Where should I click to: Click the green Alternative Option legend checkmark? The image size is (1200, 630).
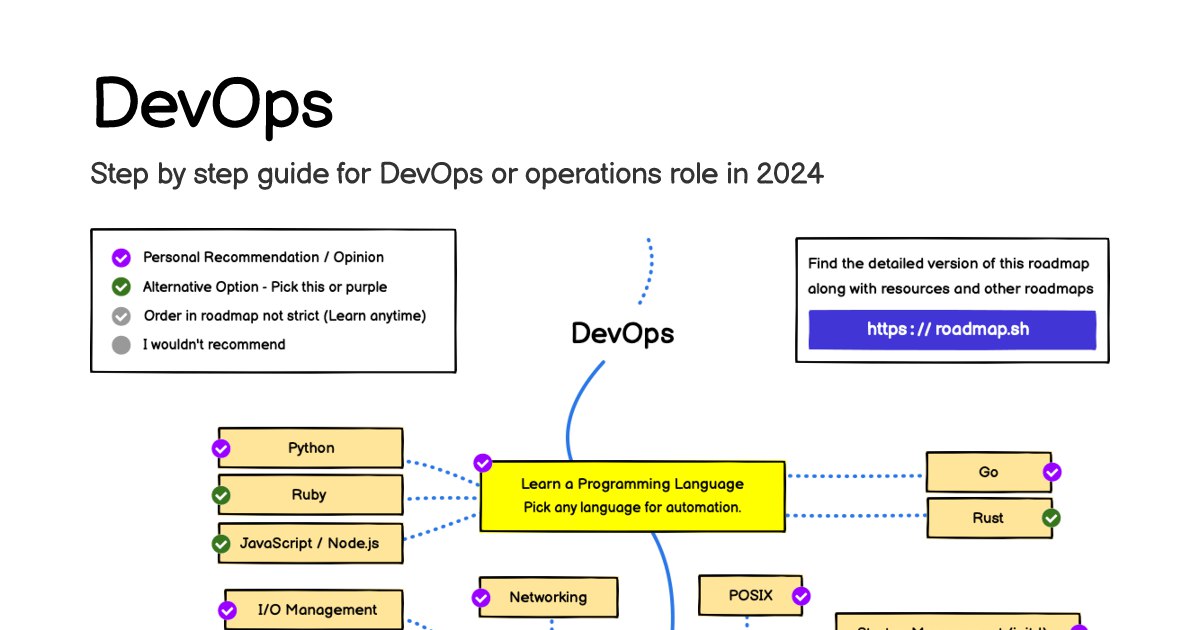(121, 287)
